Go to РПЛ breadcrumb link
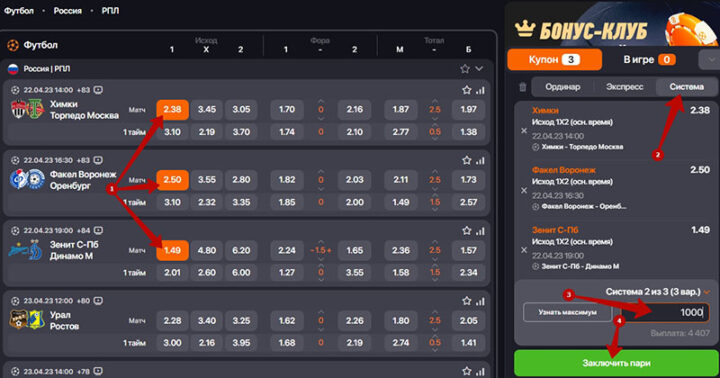The width and height of the screenshot is (720, 378). pos(110,11)
